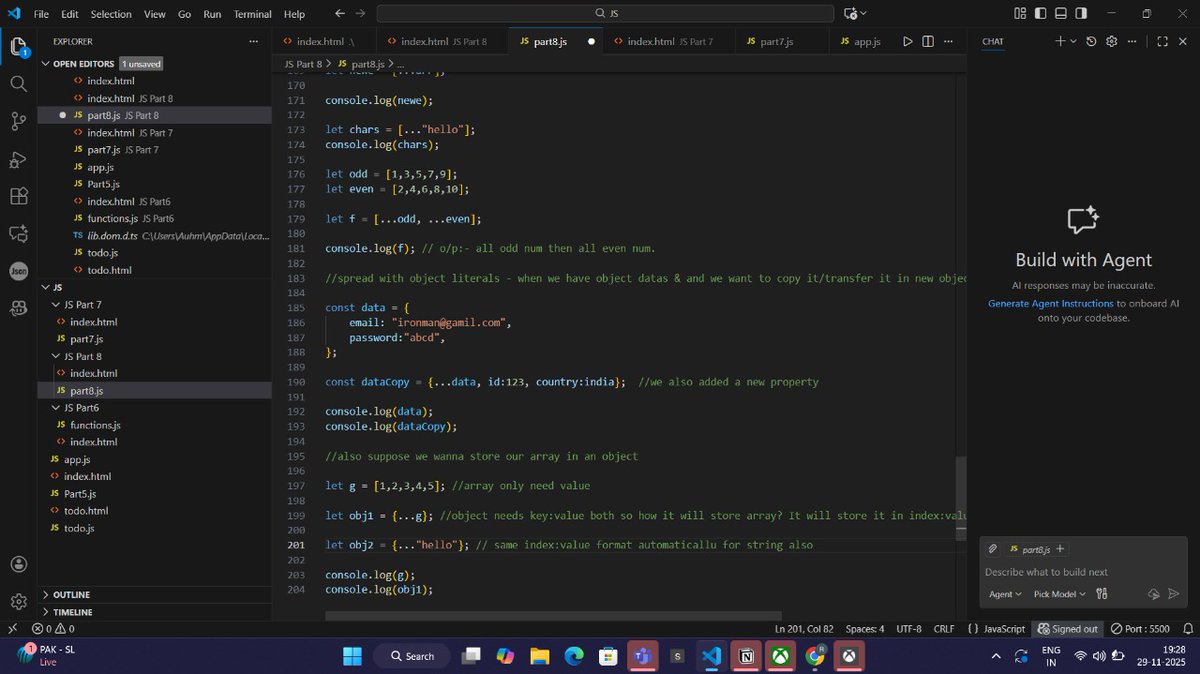Open notifications bell in status bar
This screenshot has width=1200, height=674.
[1187, 629]
